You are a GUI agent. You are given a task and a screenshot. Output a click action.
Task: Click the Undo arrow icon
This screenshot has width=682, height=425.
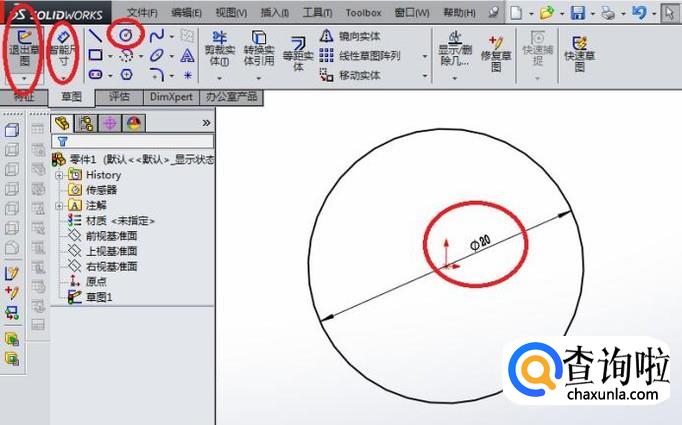click(x=639, y=13)
